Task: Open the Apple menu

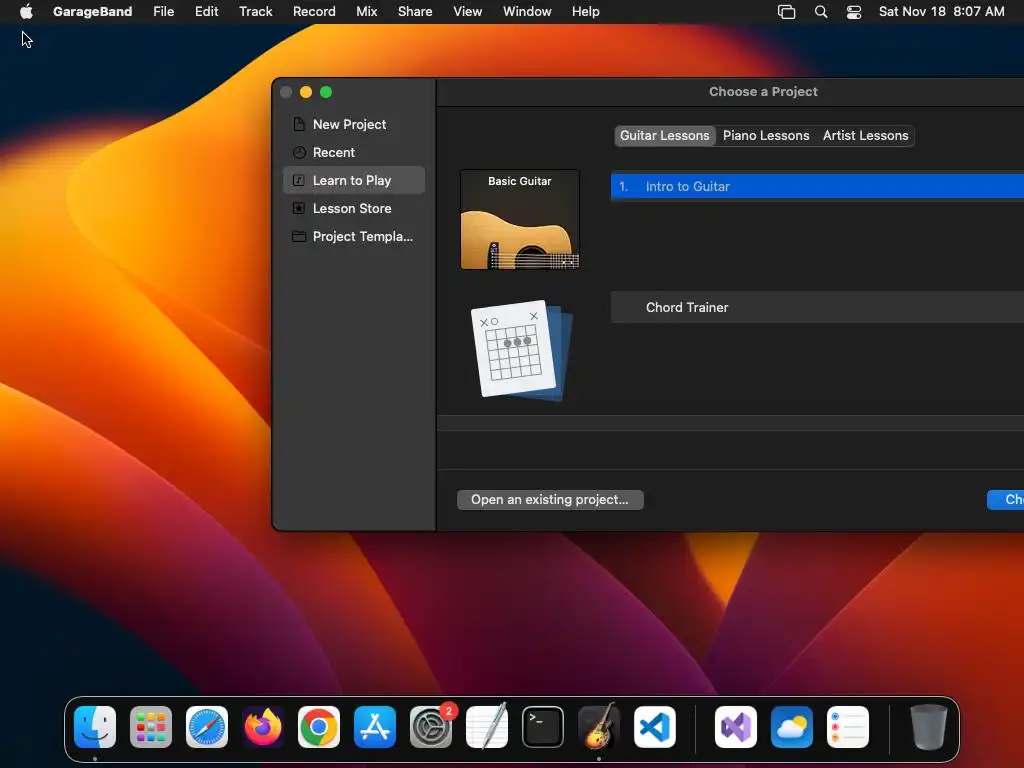Action: tap(26, 11)
